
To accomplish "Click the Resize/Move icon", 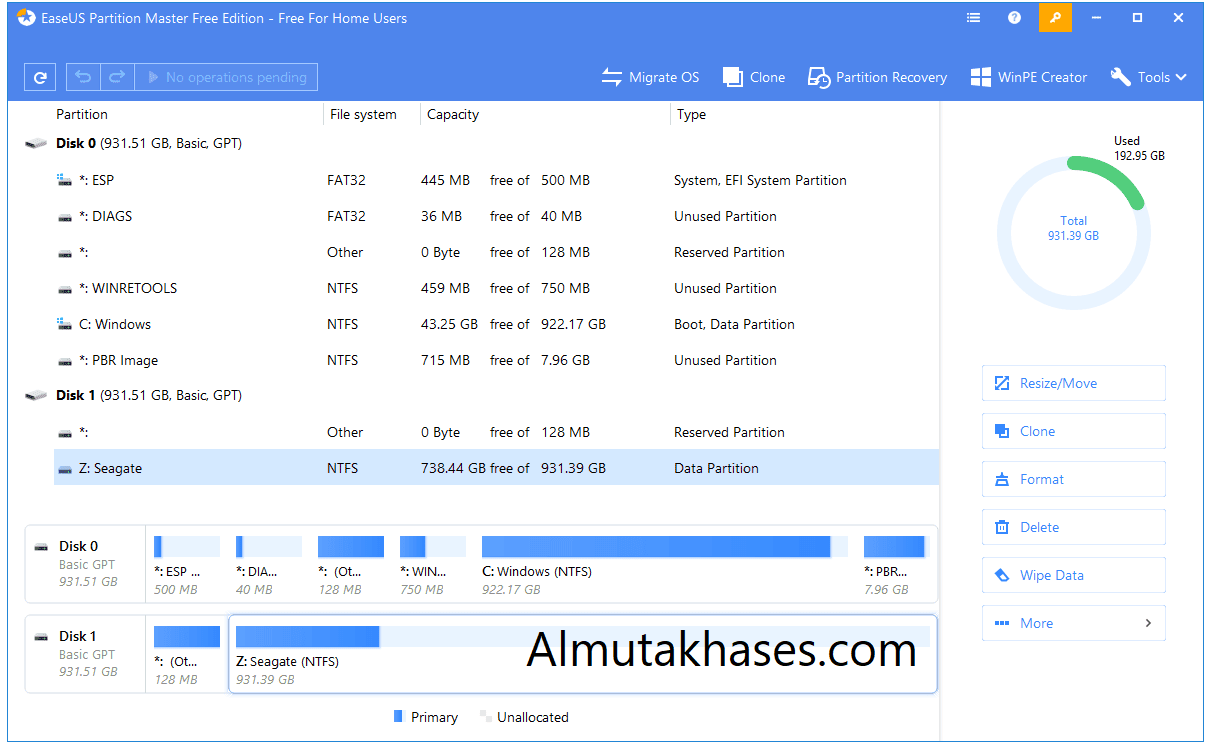I will [1002, 383].
